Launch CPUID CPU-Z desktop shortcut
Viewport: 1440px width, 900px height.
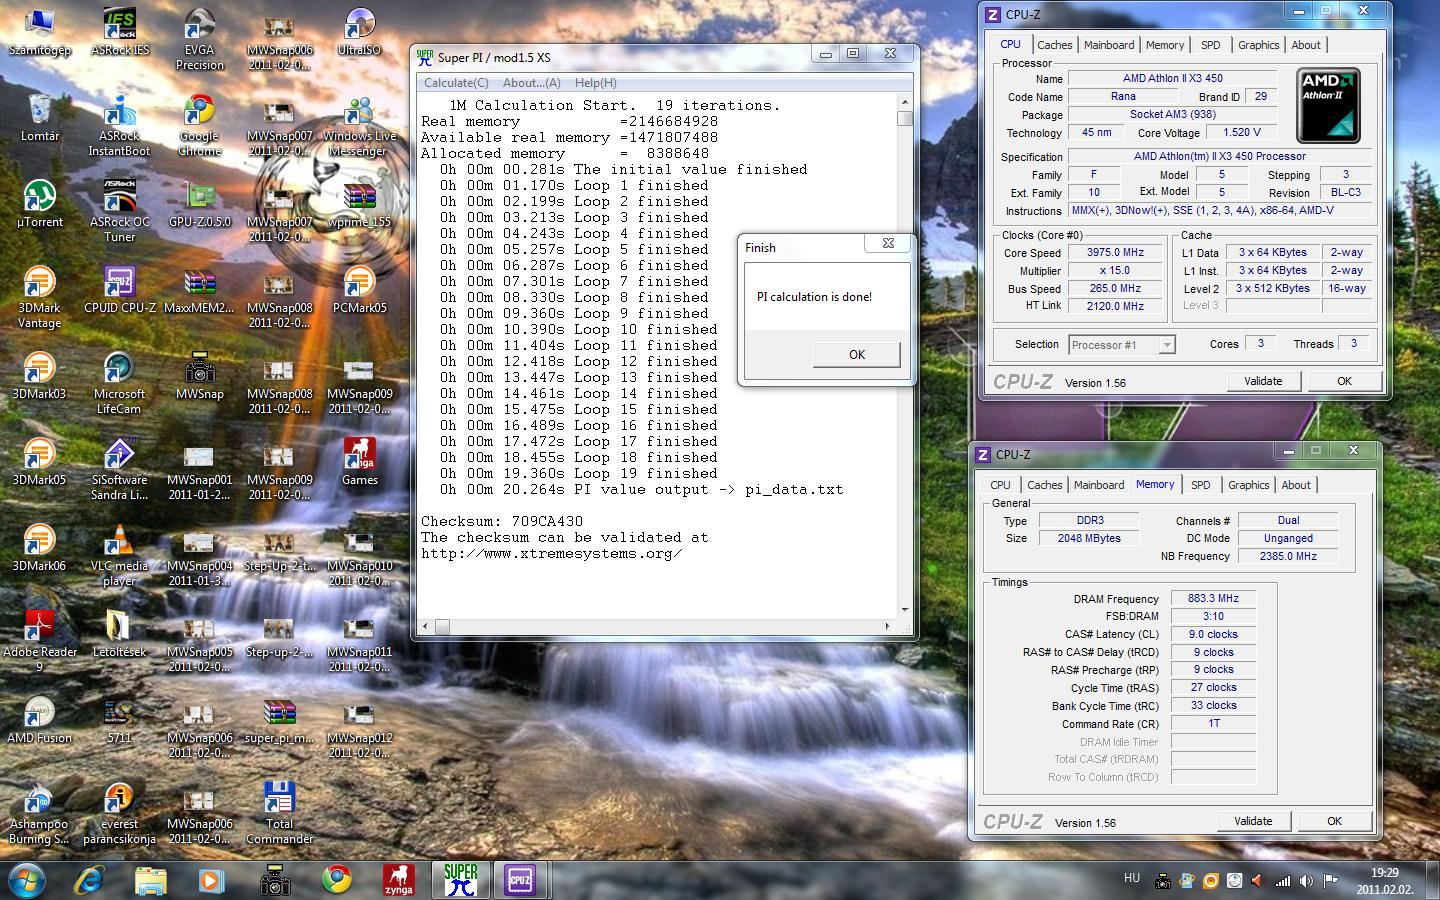[x=119, y=290]
